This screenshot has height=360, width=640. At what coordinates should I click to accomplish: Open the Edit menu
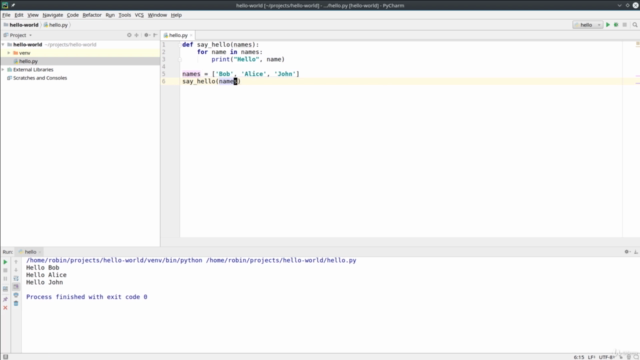tap(19, 15)
